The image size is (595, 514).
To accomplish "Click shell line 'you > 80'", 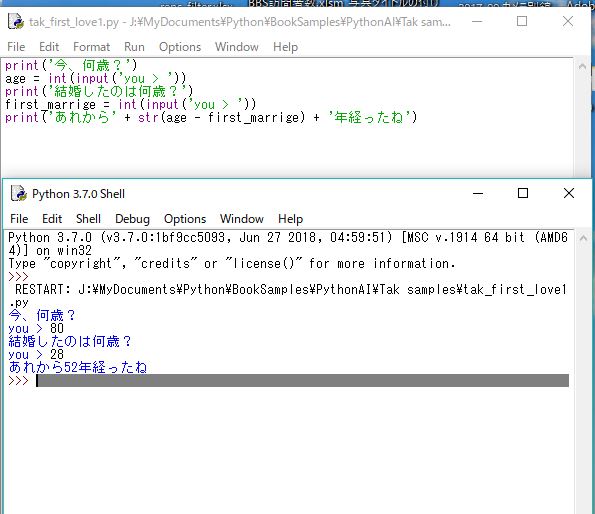I will [x=36, y=329].
